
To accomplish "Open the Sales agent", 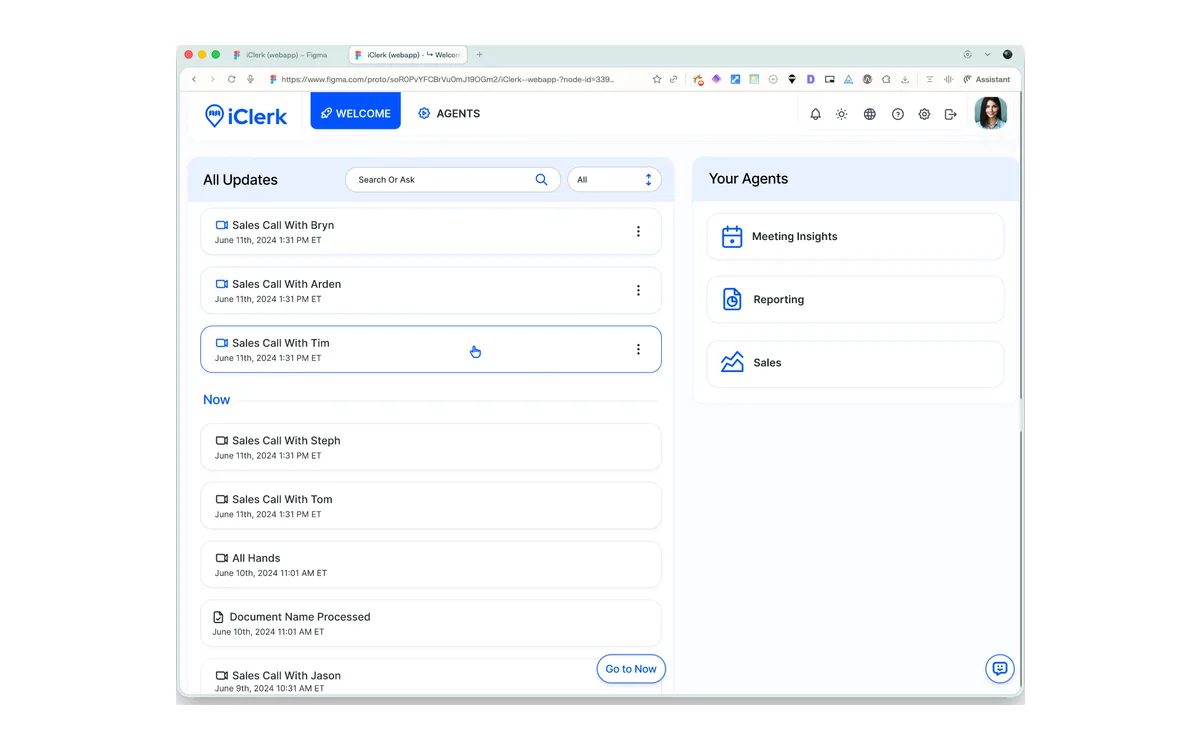I will (x=855, y=363).
